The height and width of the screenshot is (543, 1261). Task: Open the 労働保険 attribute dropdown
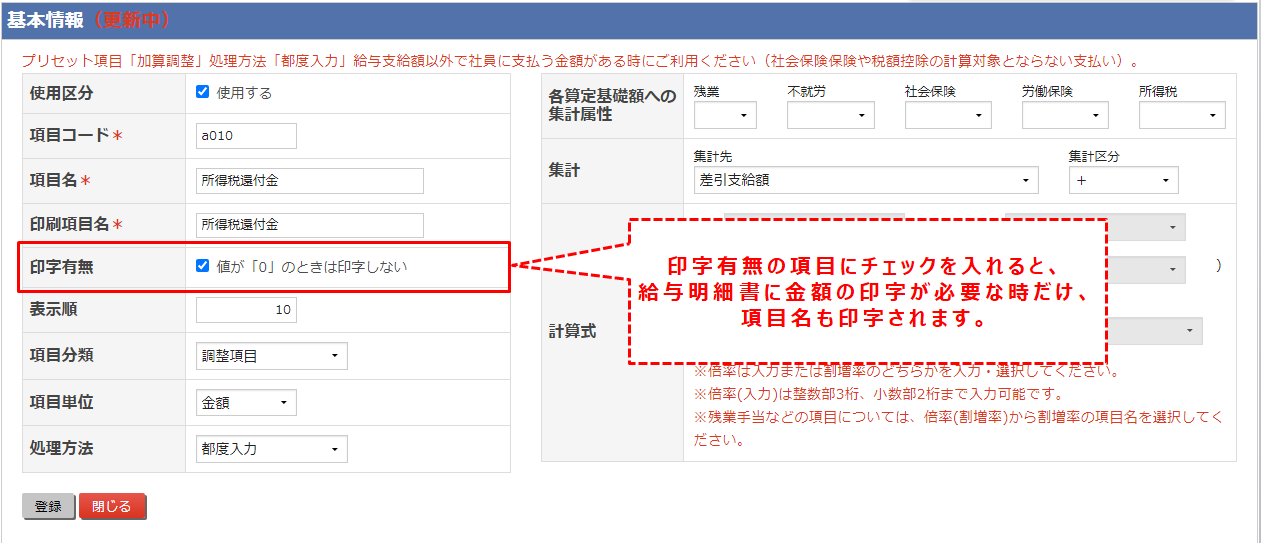(x=1065, y=116)
